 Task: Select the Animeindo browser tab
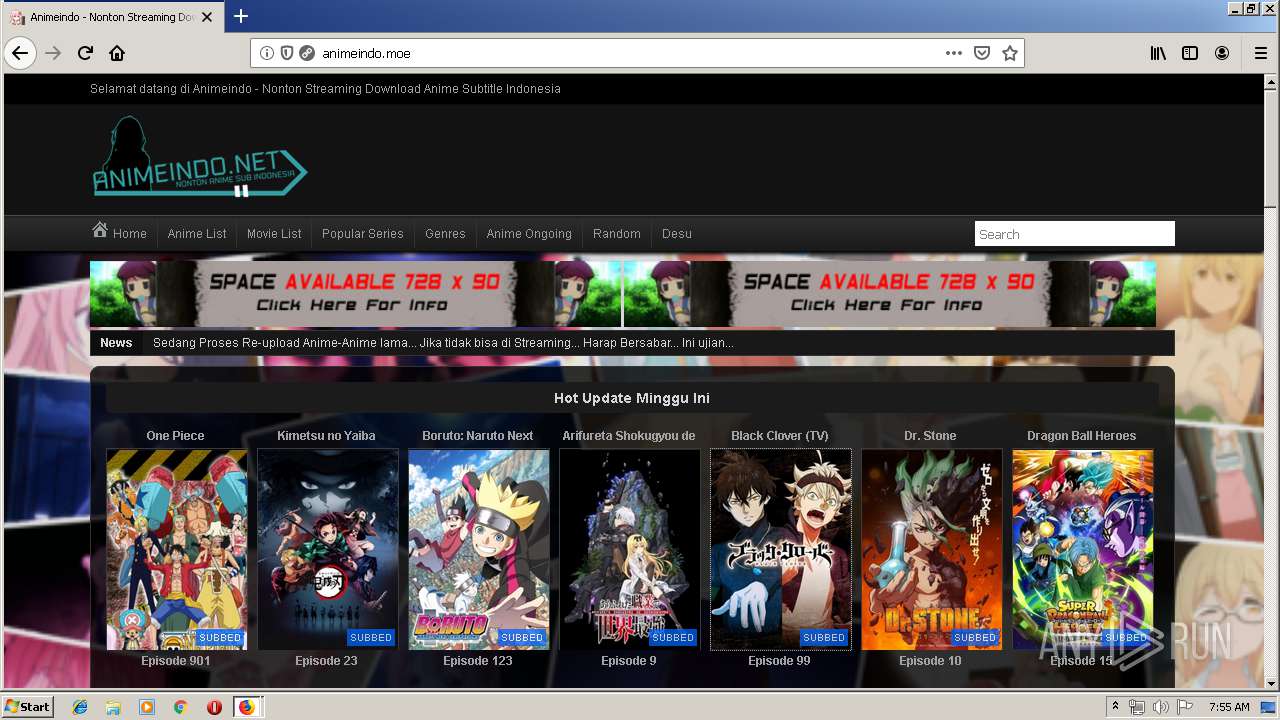(x=111, y=17)
